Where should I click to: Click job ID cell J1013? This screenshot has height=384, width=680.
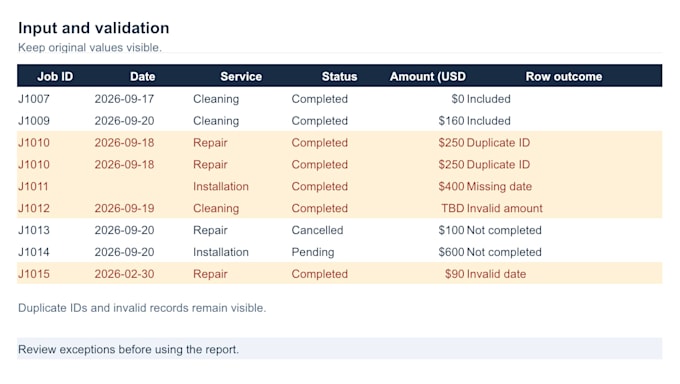tap(34, 230)
